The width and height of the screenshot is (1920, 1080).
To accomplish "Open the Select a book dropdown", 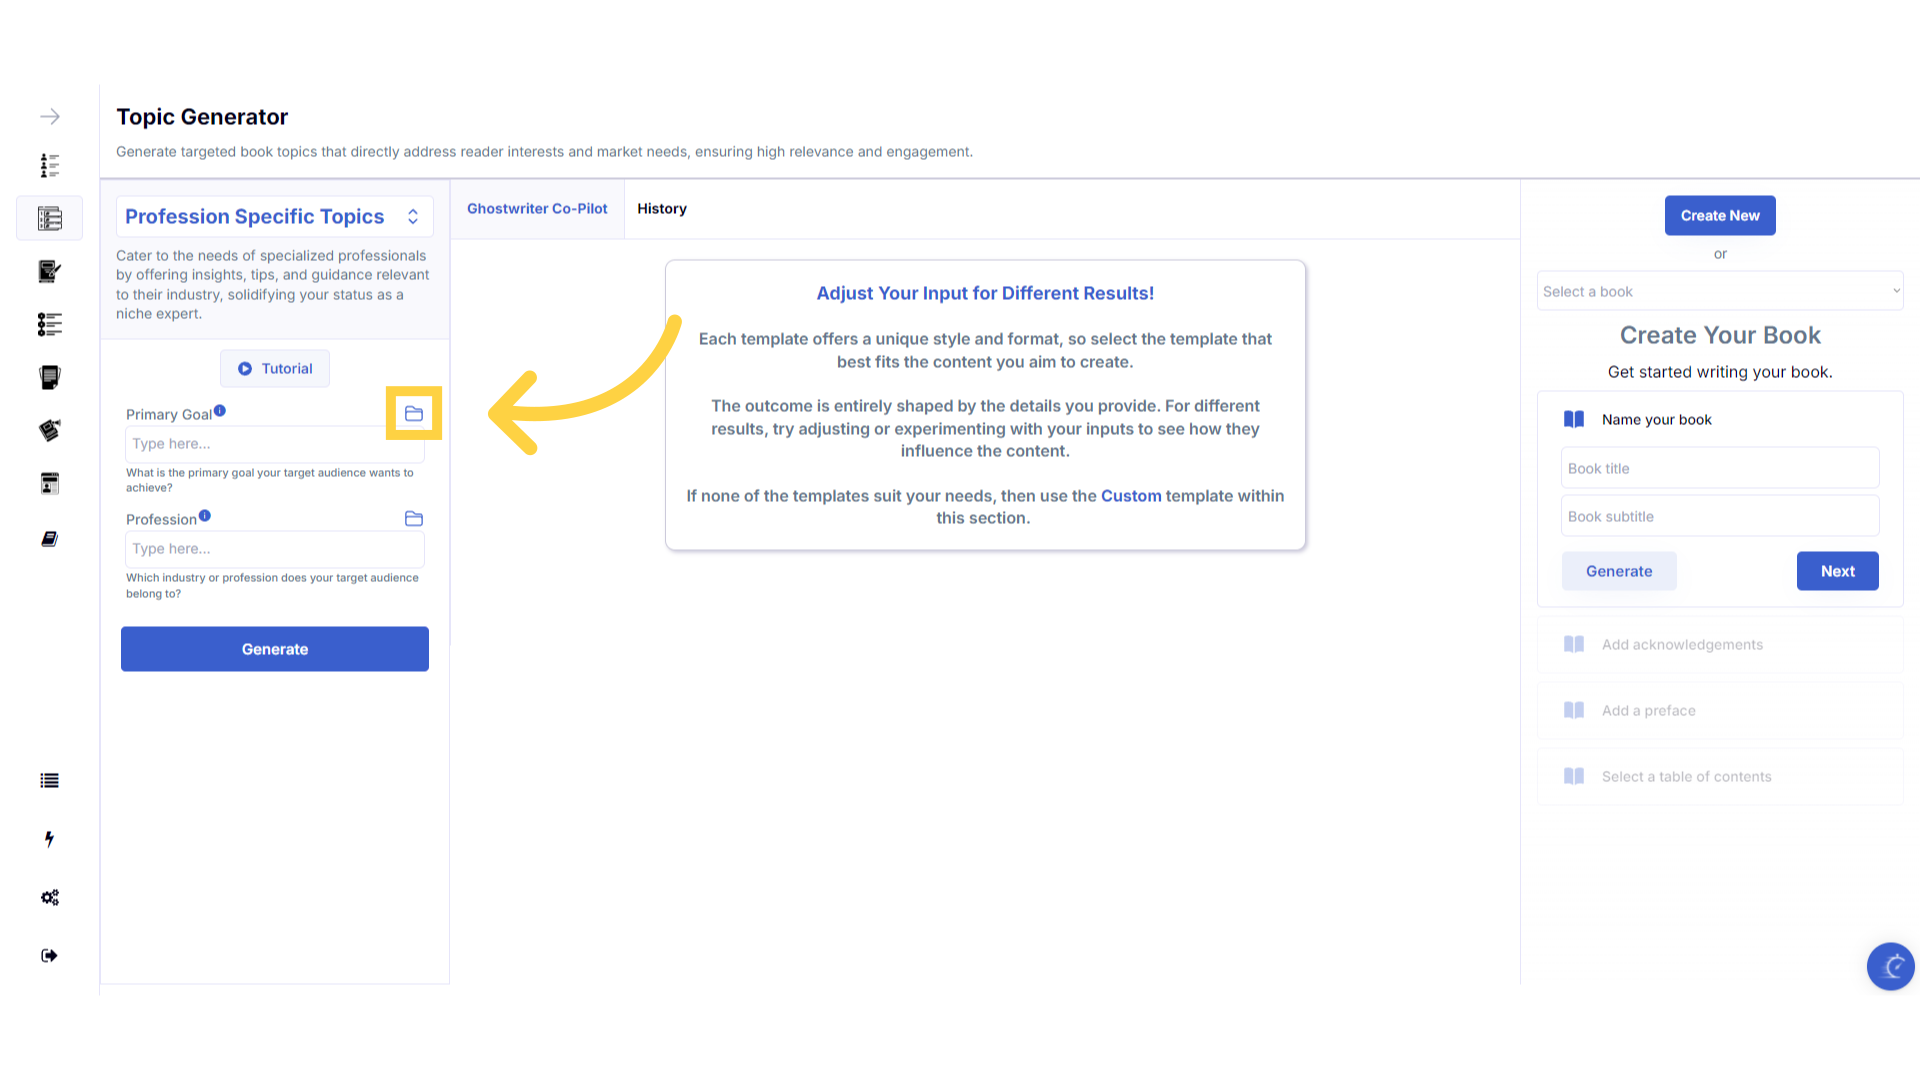I will coord(1720,292).
